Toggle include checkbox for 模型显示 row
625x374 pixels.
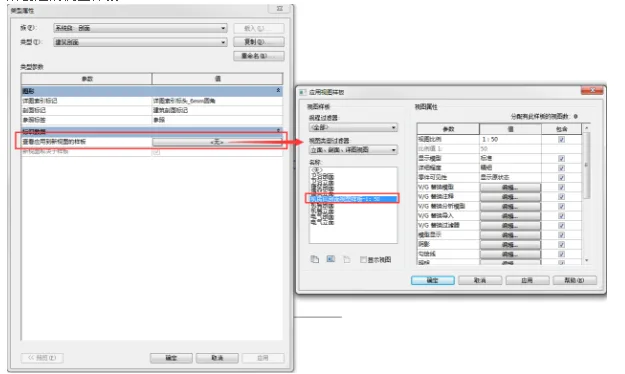[562, 235]
